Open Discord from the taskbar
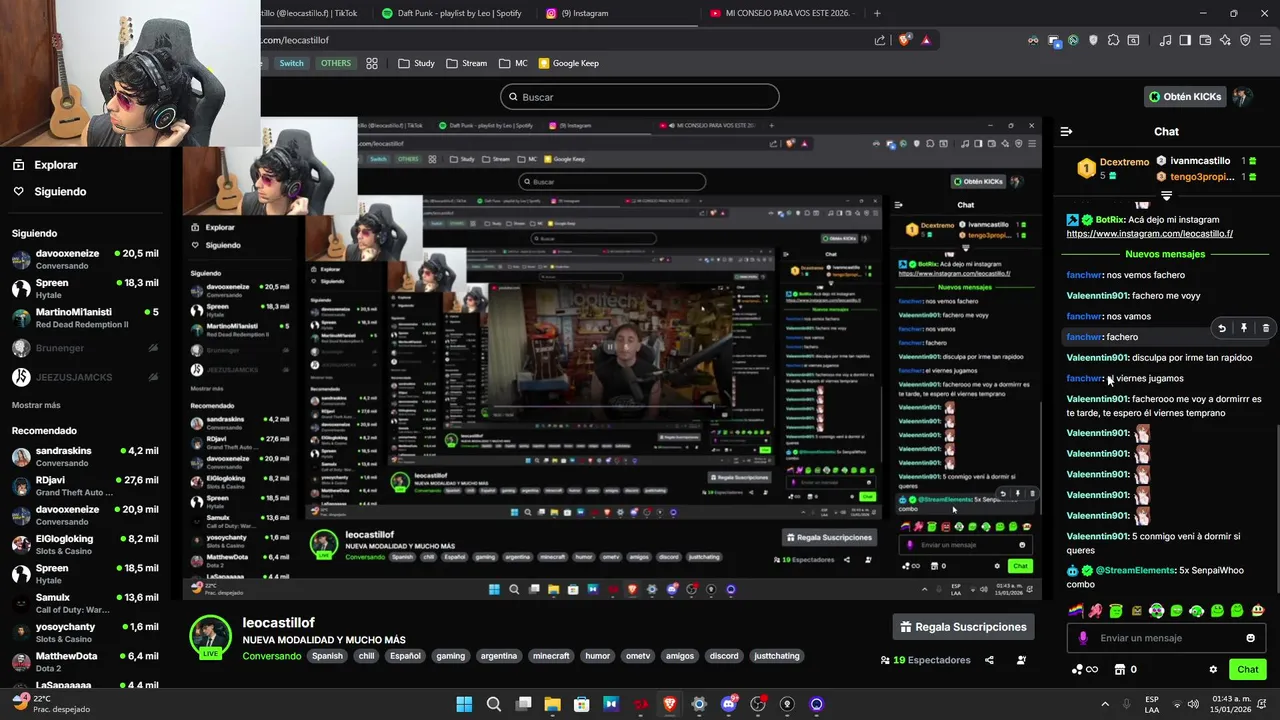This screenshot has height=720, width=1280. click(728, 704)
